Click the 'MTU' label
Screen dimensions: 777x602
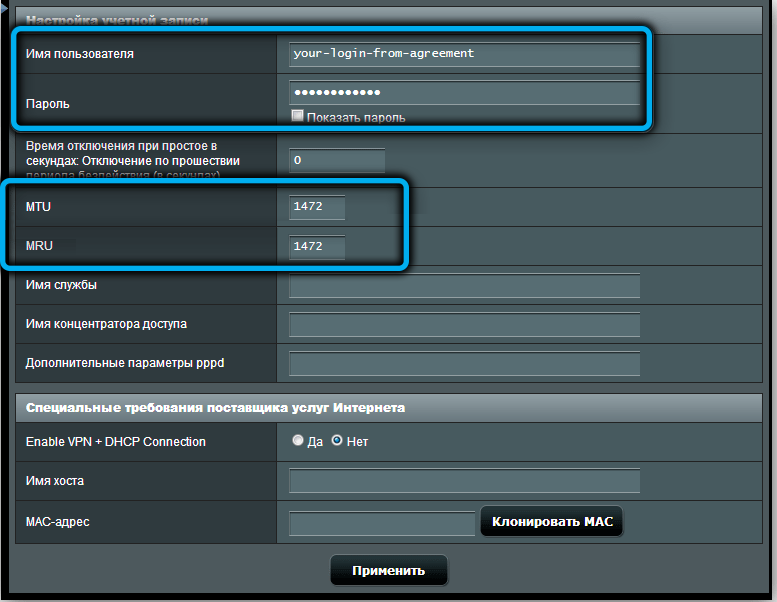(x=38, y=207)
